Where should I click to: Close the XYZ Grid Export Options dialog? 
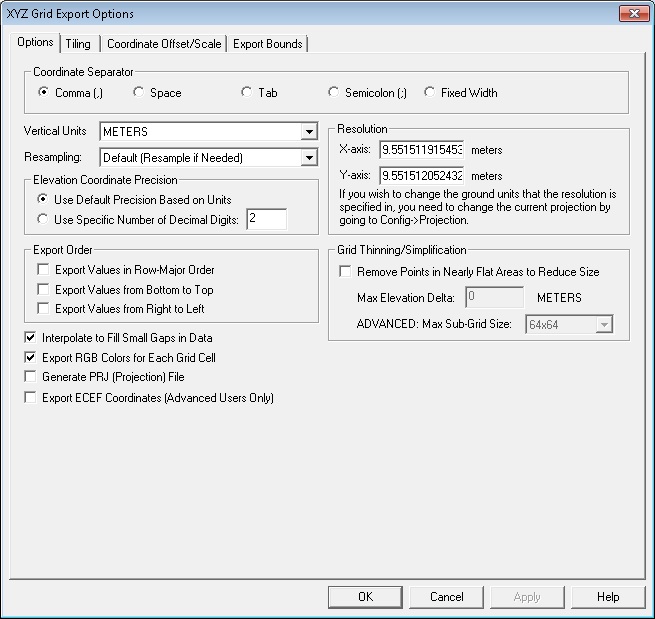[631, 14]
